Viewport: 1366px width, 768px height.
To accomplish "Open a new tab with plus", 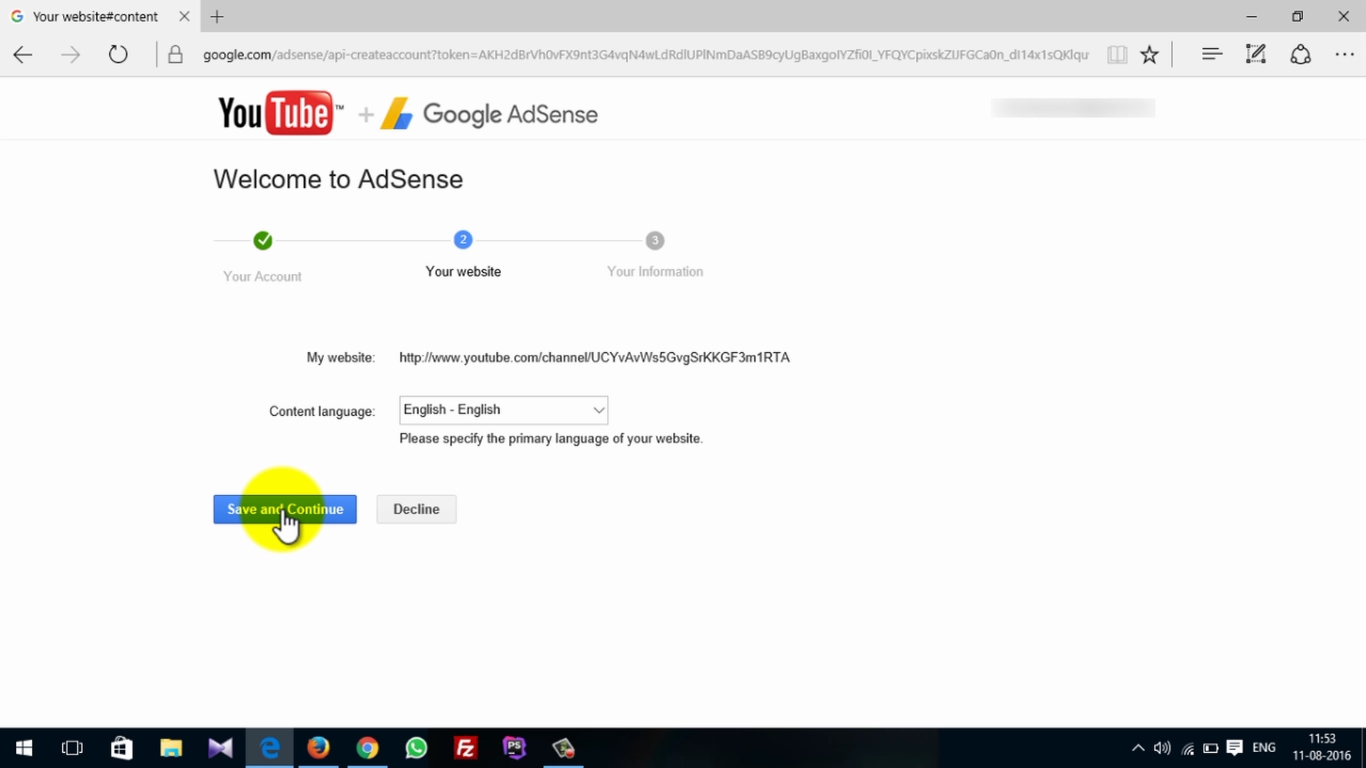I will click(217, 17).
